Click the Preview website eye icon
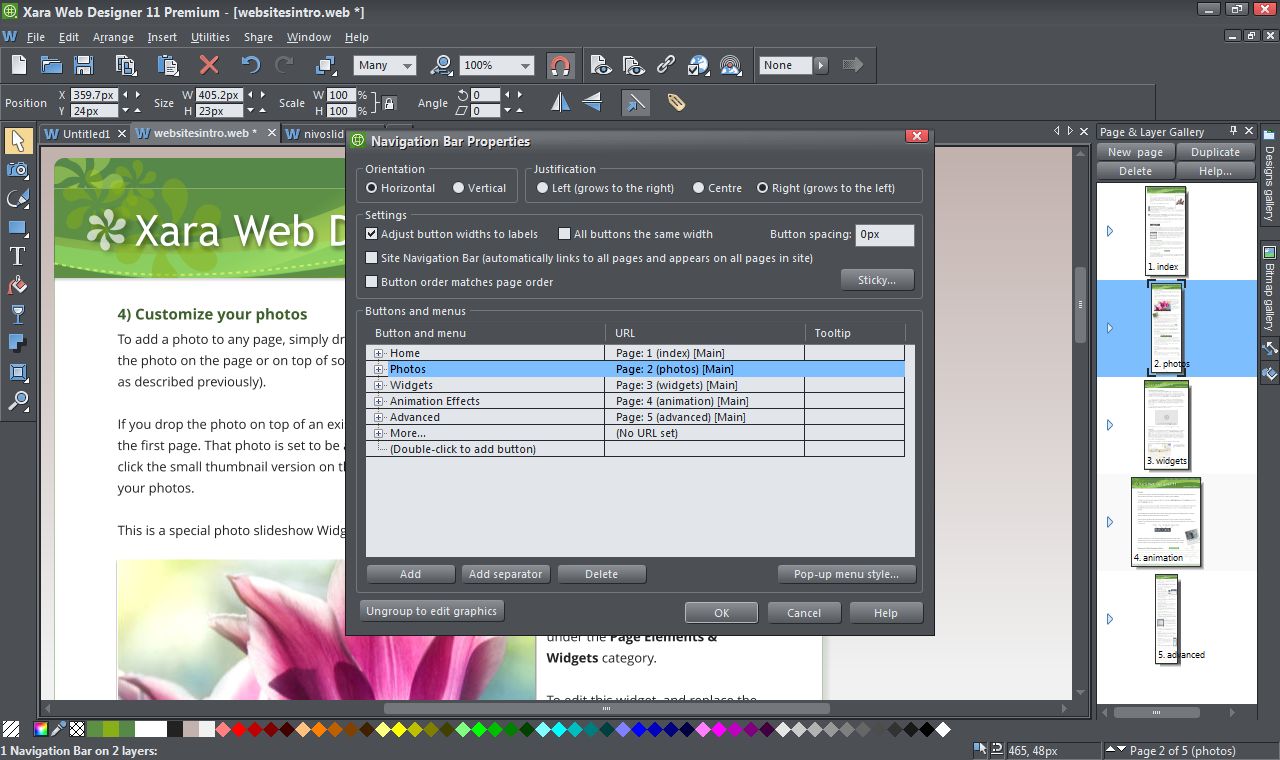This screenshot has width=1280, height=760. click(633, 65)
